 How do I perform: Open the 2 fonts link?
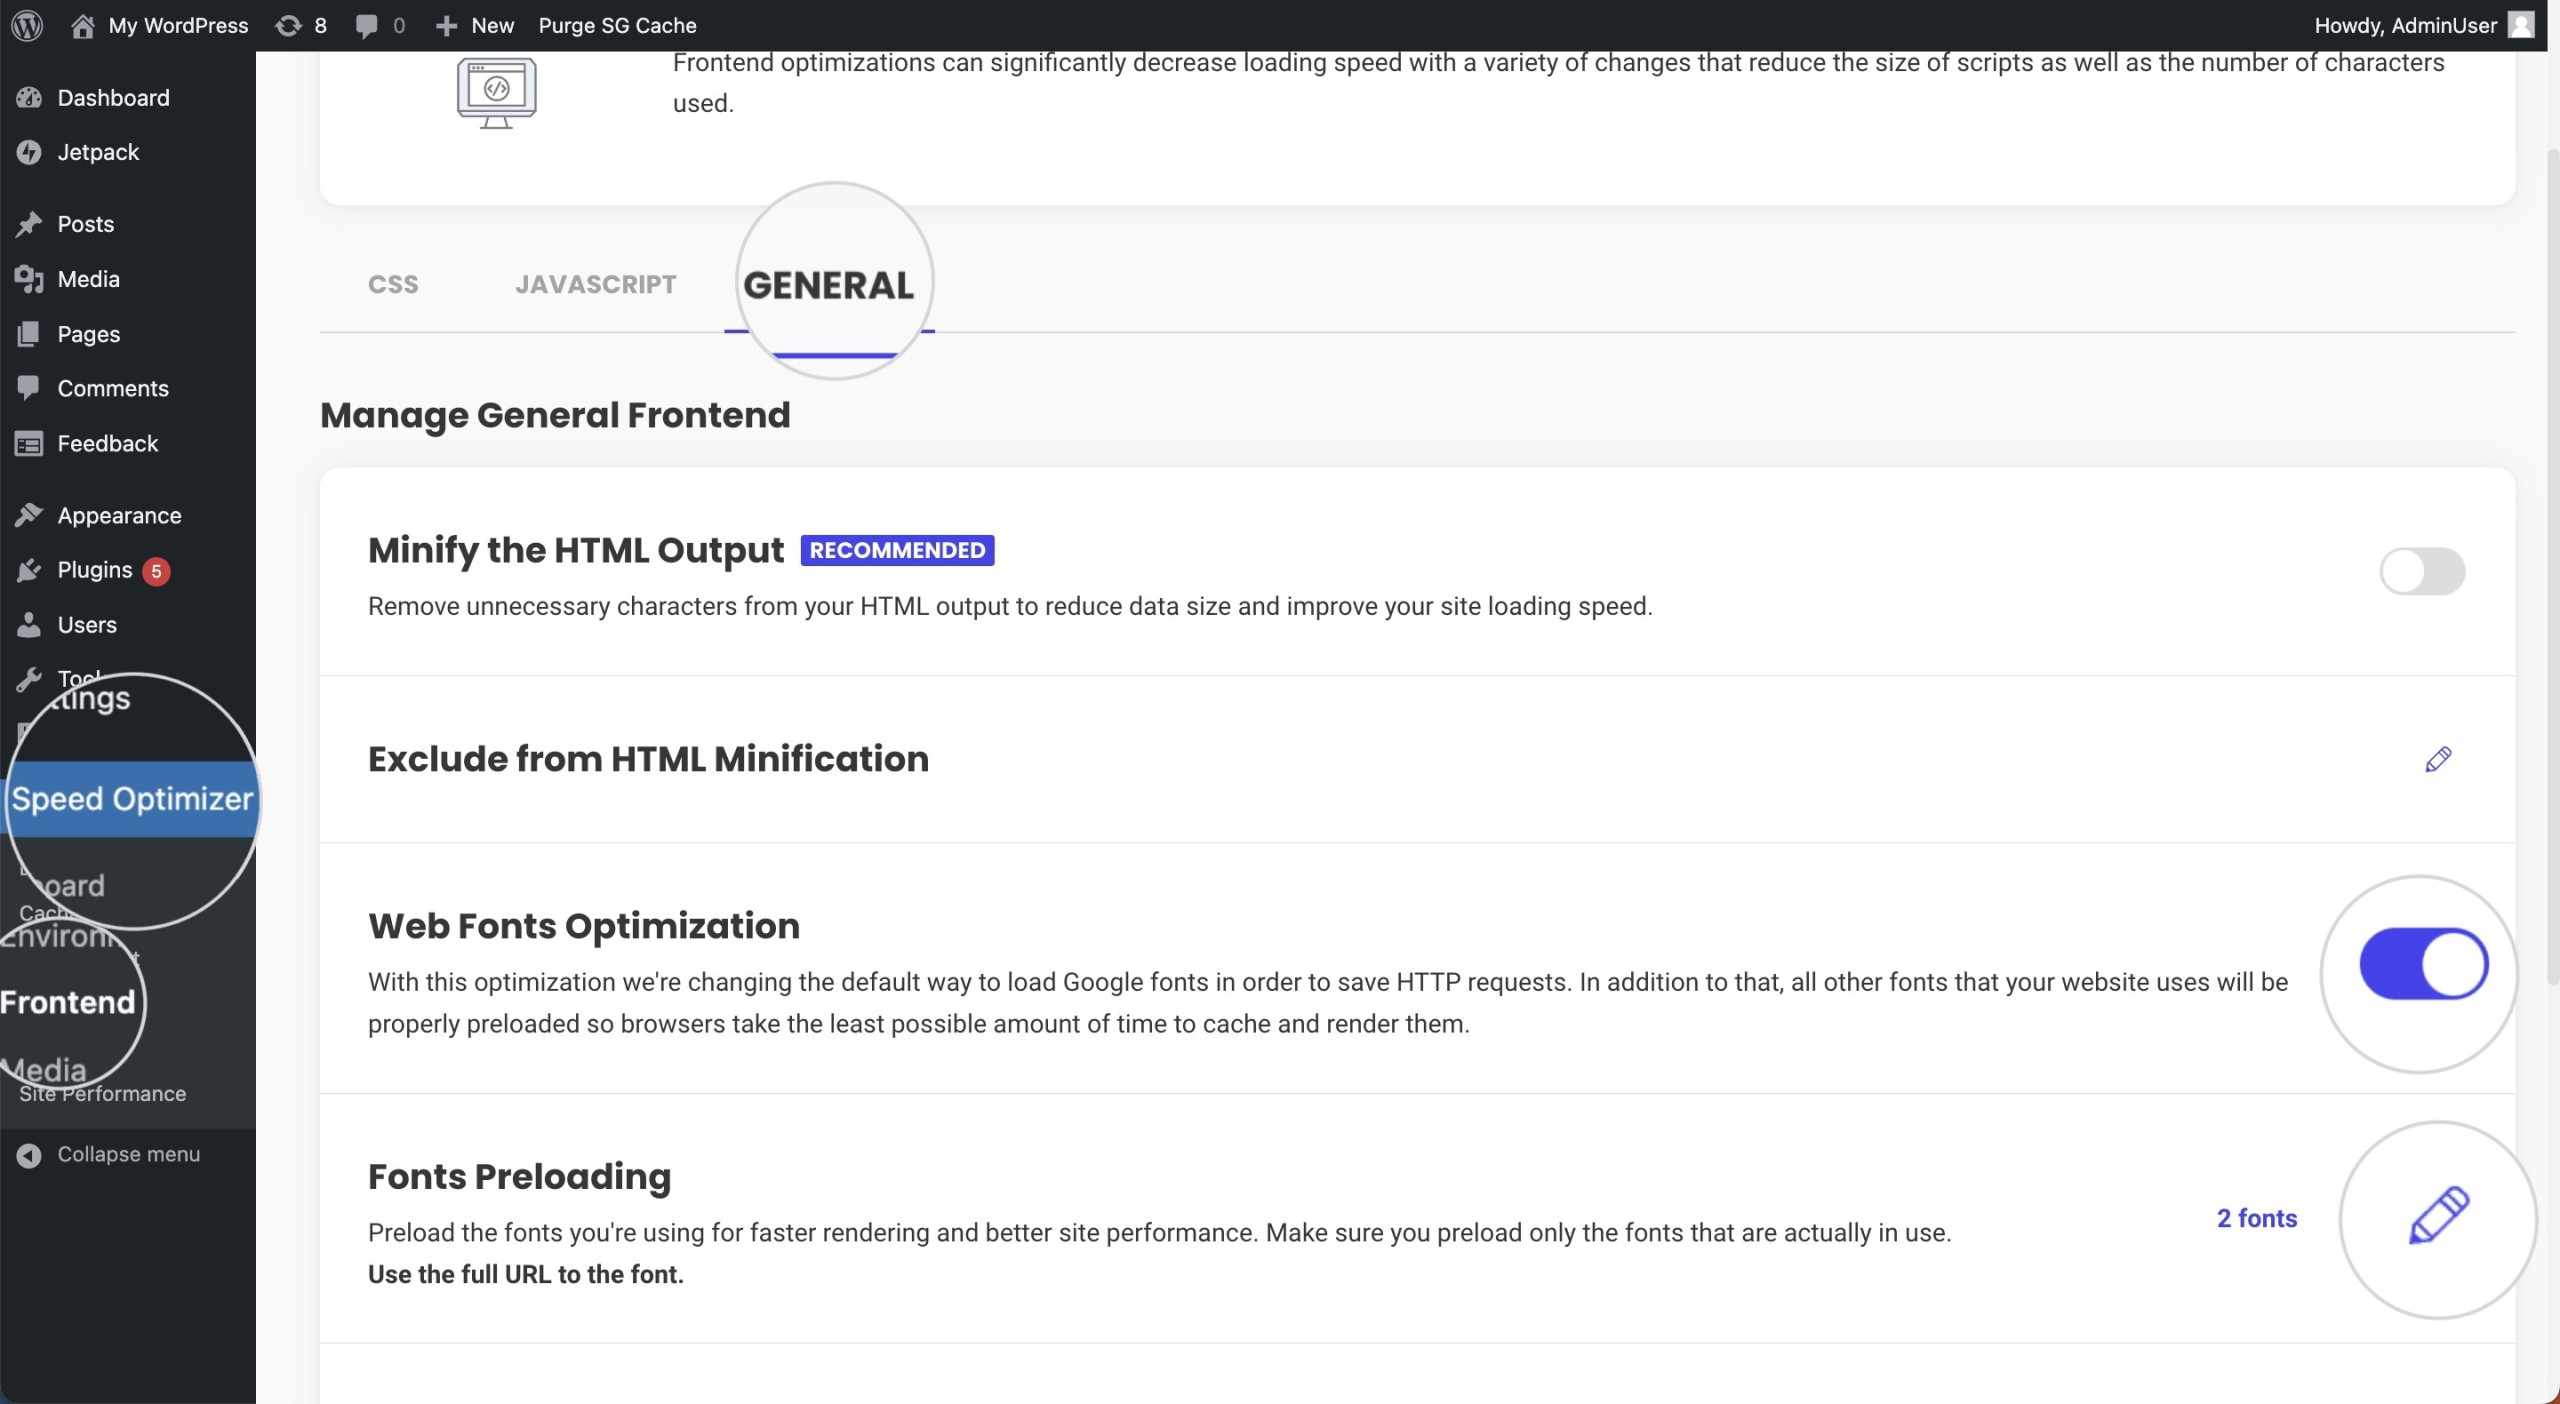click(2257, 1218)
